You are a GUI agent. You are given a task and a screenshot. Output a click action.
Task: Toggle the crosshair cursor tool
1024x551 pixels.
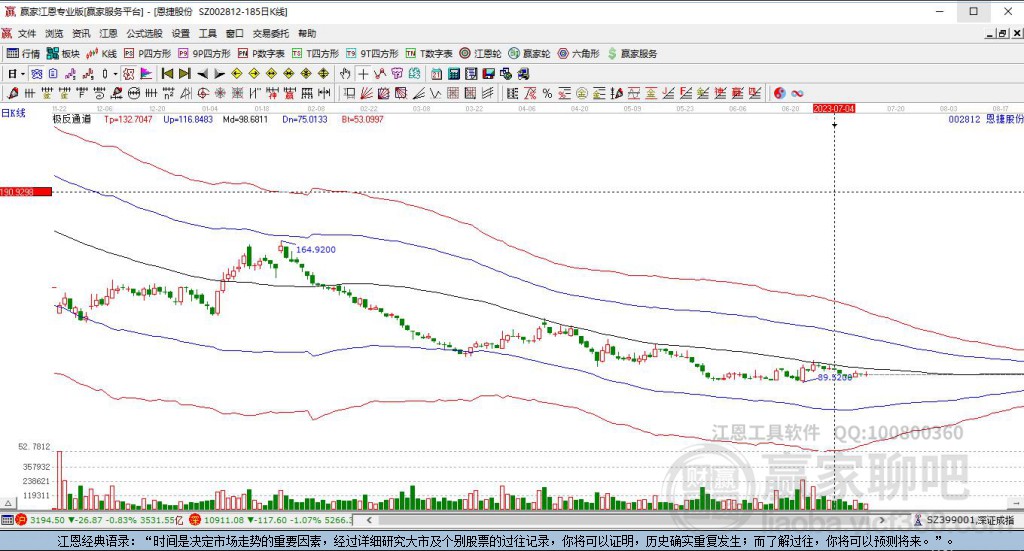point(363,74)
